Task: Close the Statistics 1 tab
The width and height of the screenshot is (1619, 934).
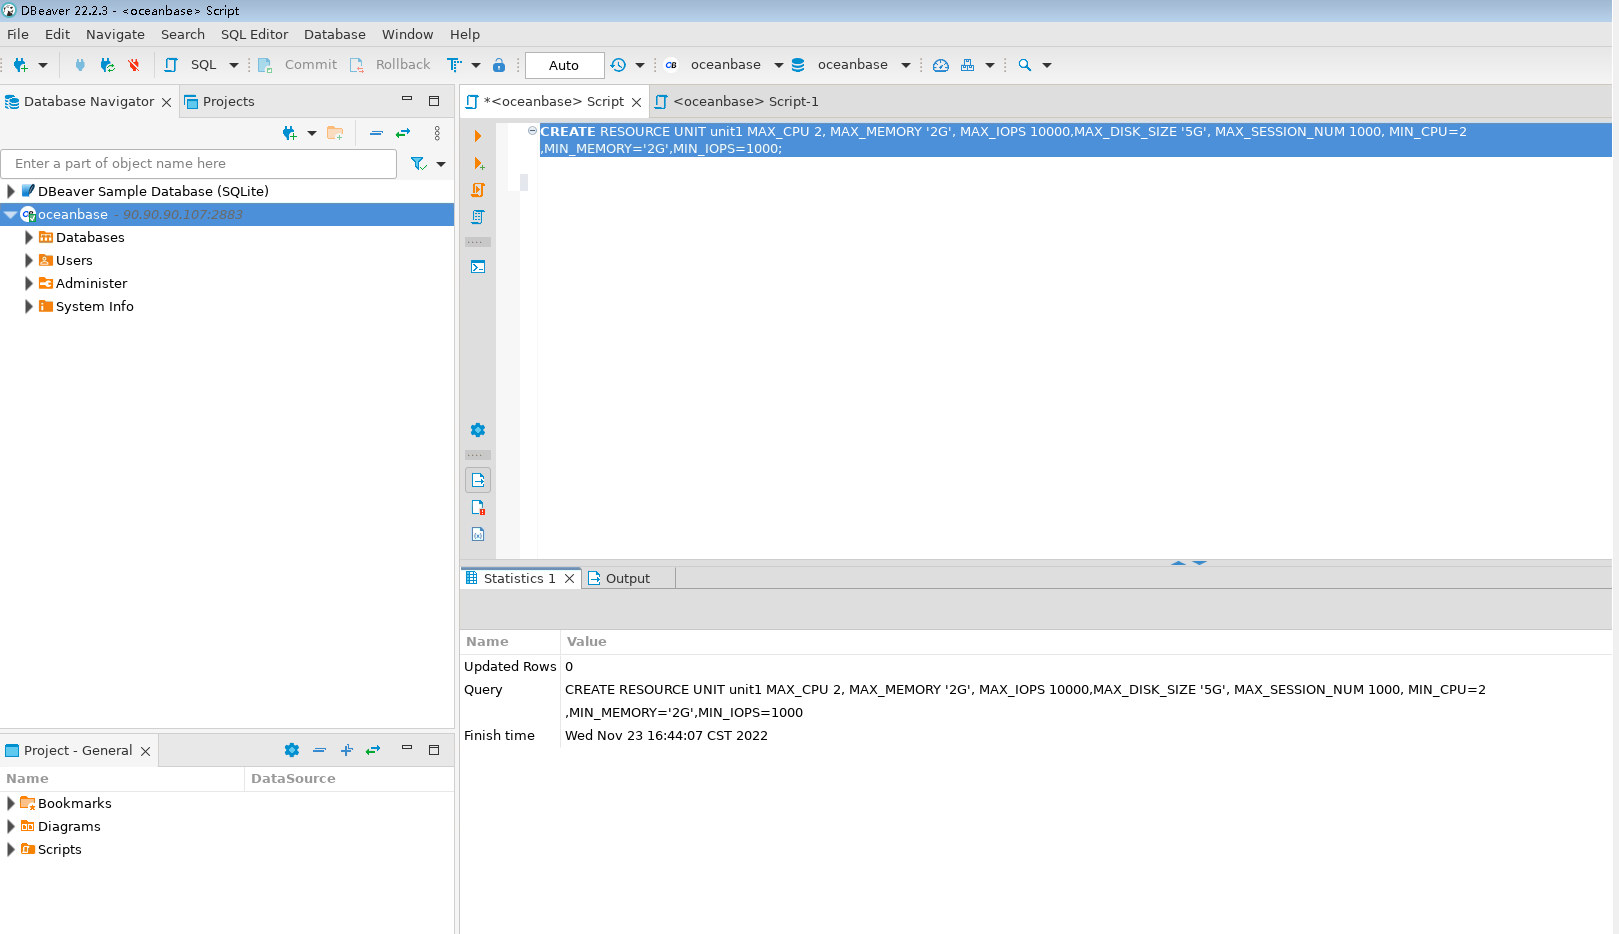Action: point(570,578)
